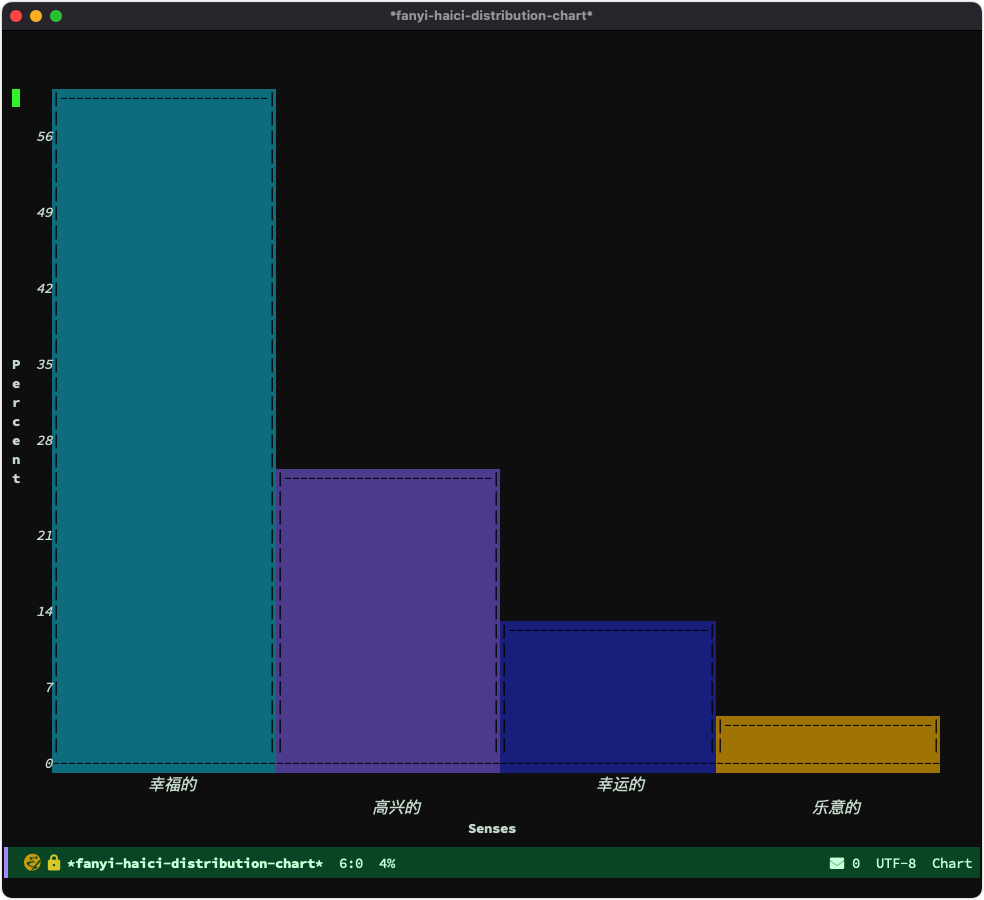Image resolution: width=984 pixels, height=900 pixels.
Task: Click the 35 y-axis tick label
Action: (45, 364)
